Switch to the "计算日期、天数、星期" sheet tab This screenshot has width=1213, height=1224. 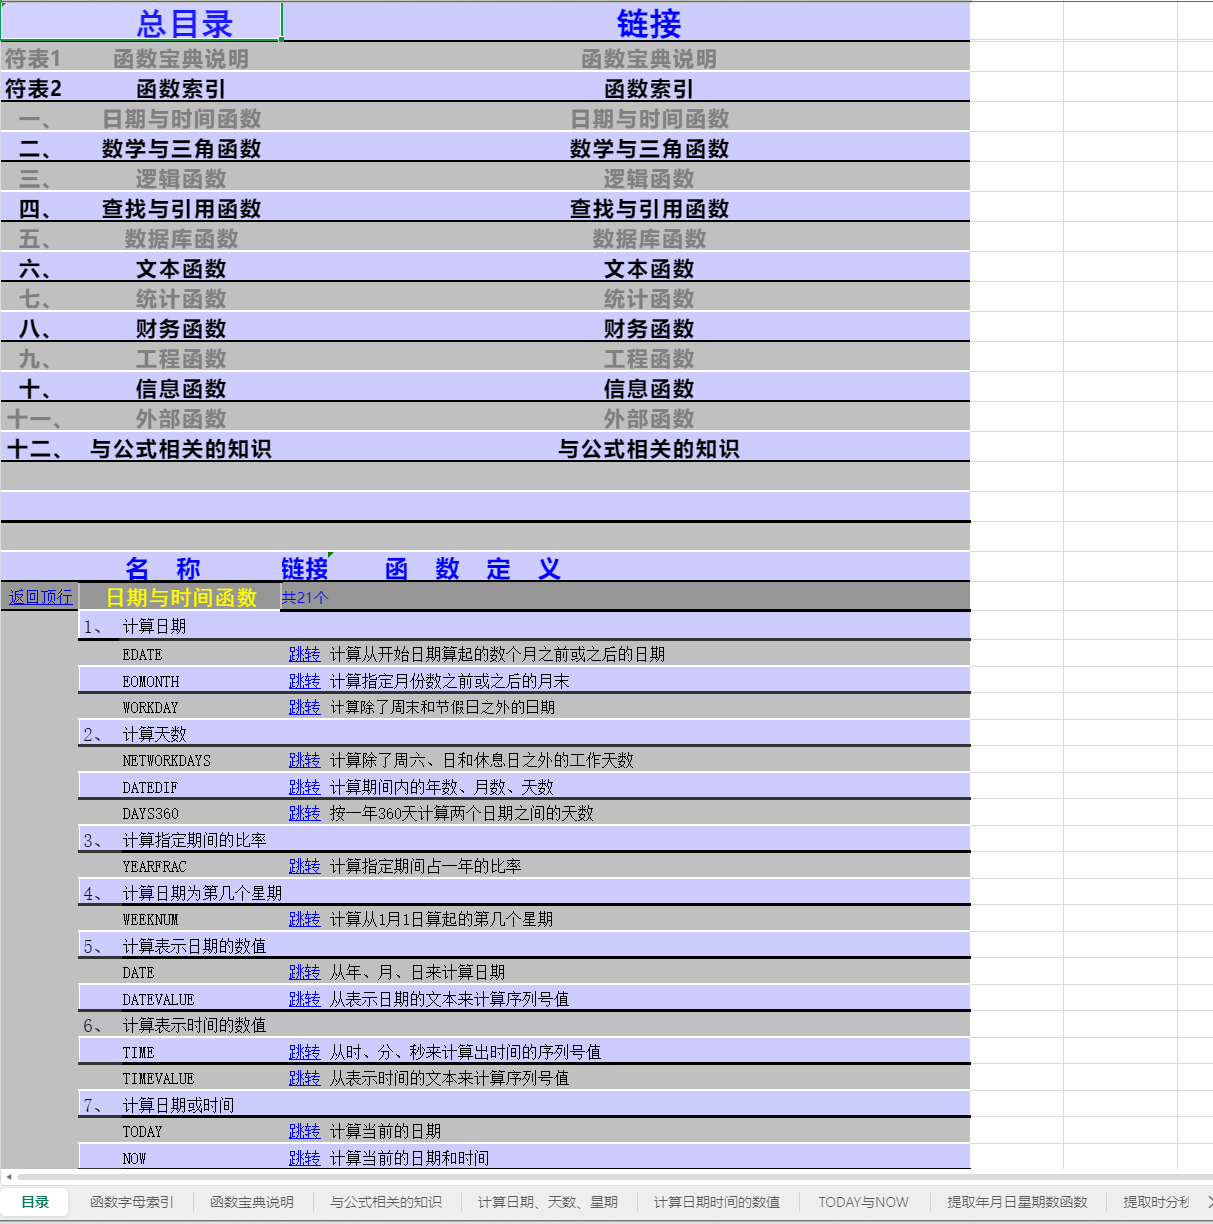coord(547,1202)
